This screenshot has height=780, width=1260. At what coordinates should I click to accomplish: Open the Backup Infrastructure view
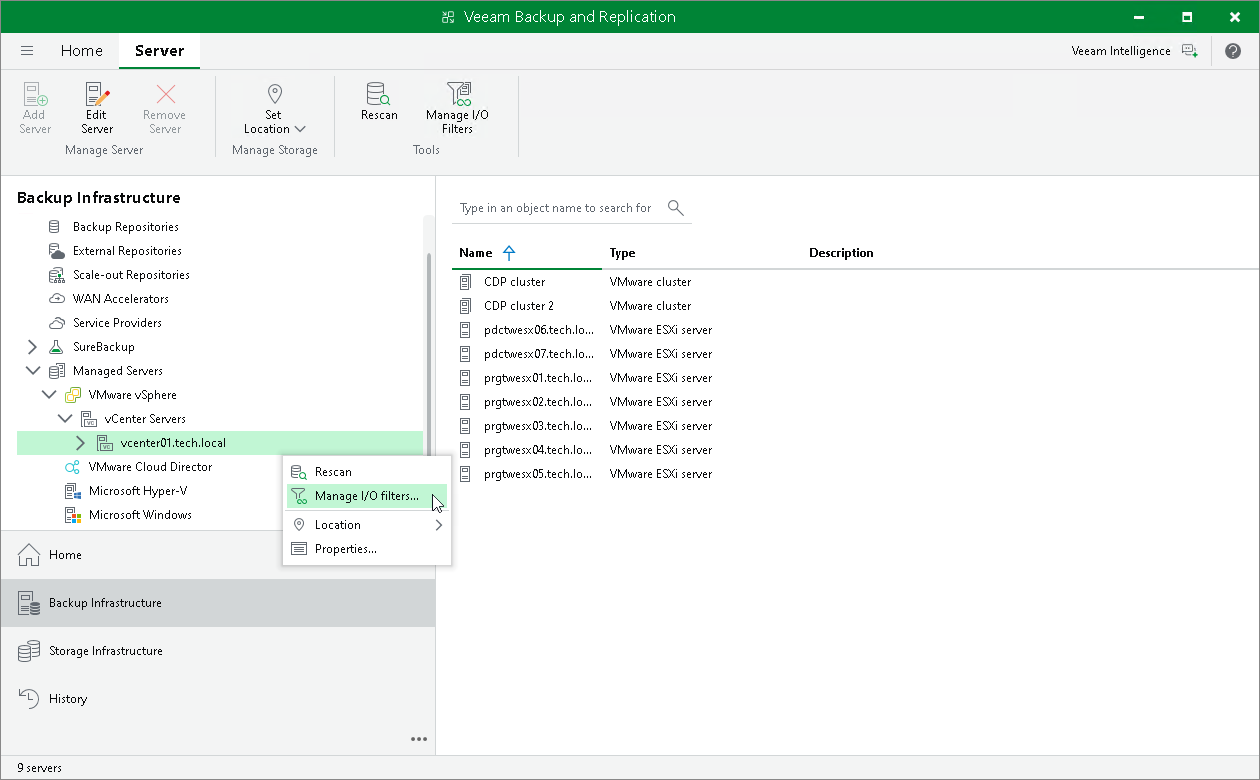click(x=218, y=603)
